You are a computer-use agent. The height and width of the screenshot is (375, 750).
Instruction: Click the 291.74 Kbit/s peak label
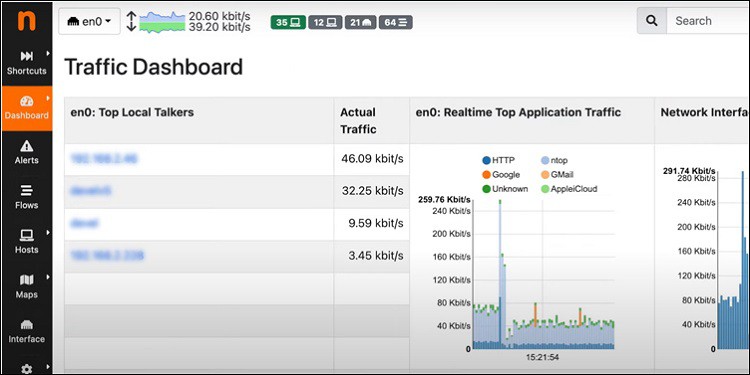coord(689,171)
